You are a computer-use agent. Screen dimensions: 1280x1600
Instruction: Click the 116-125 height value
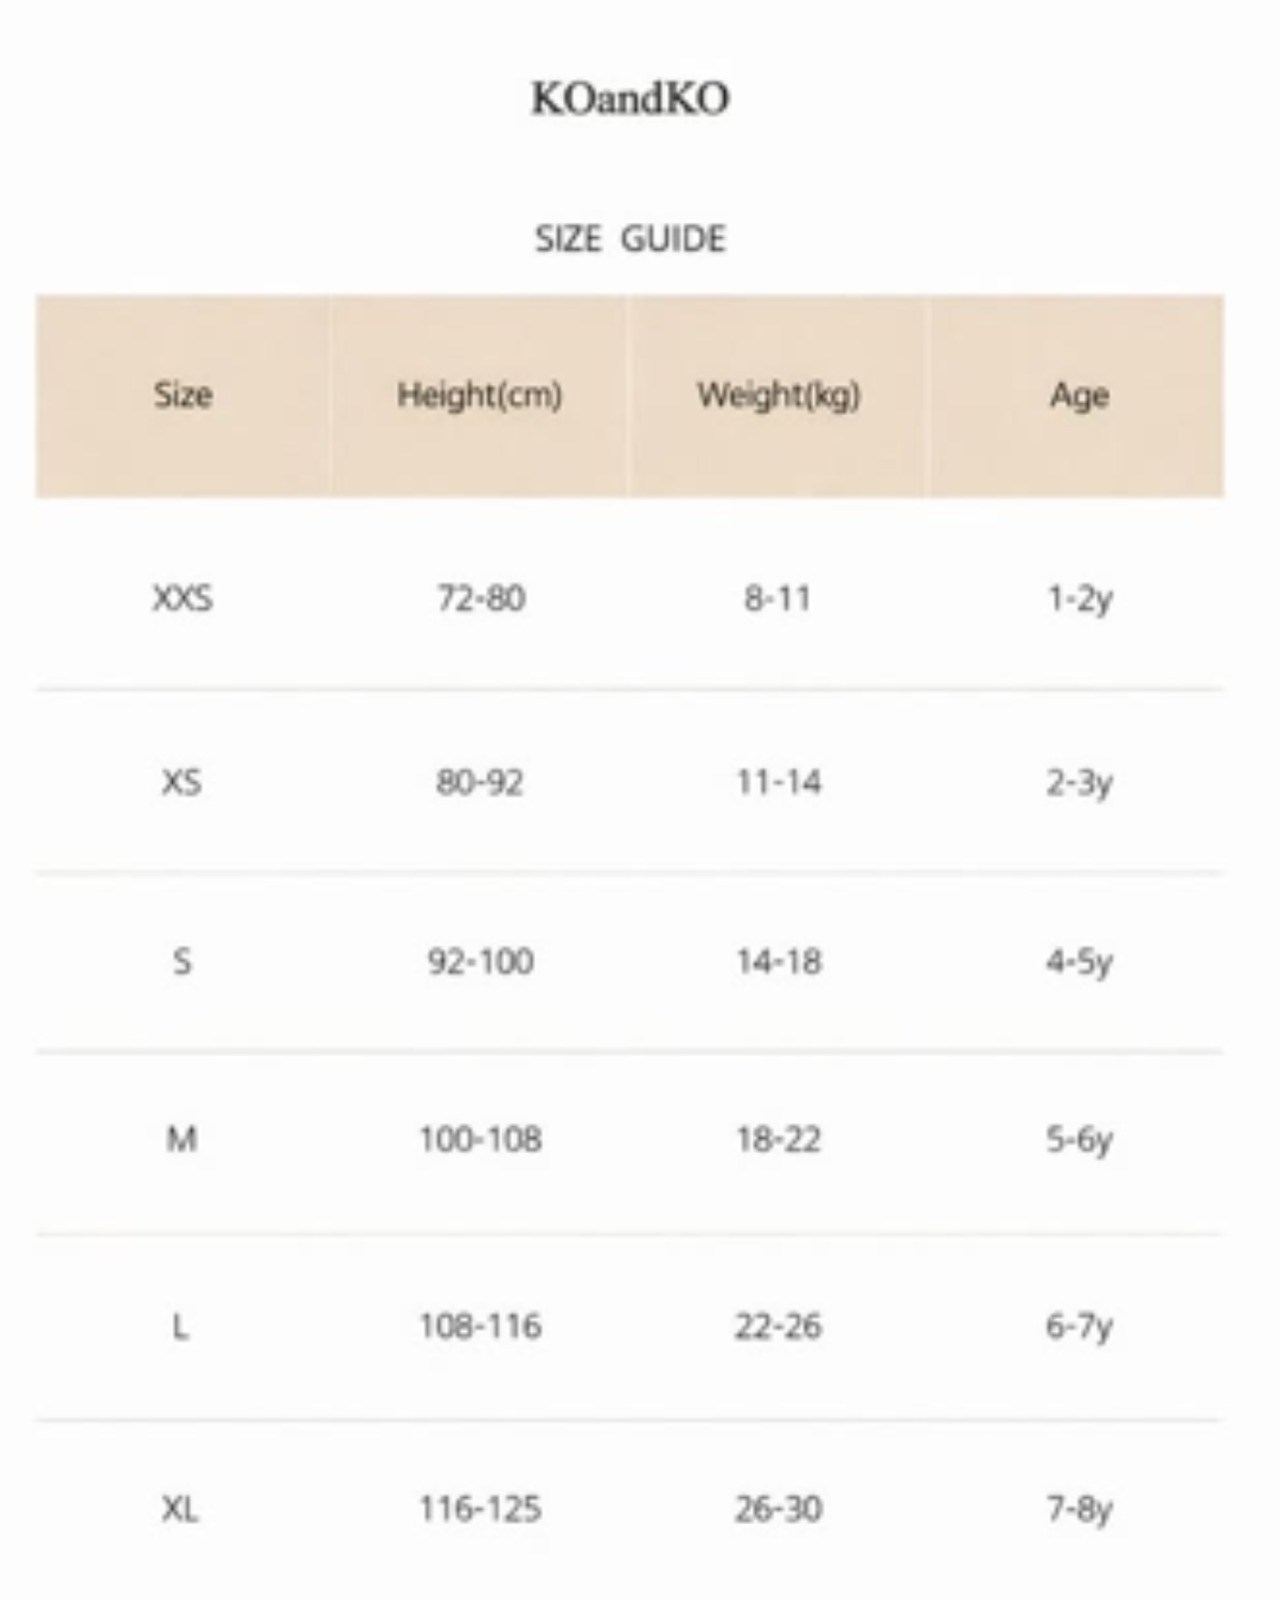(480, 1508)
